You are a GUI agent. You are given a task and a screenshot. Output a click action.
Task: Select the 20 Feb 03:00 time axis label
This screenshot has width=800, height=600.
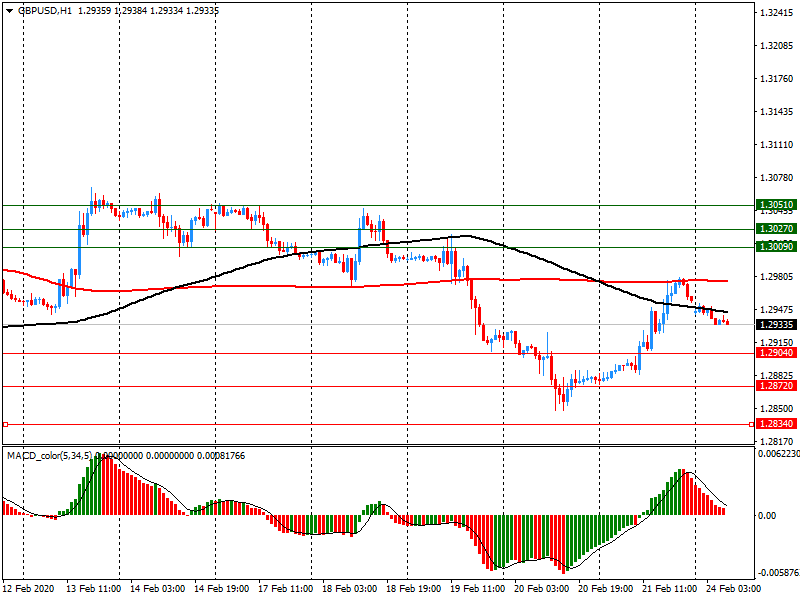pos(541,588)
